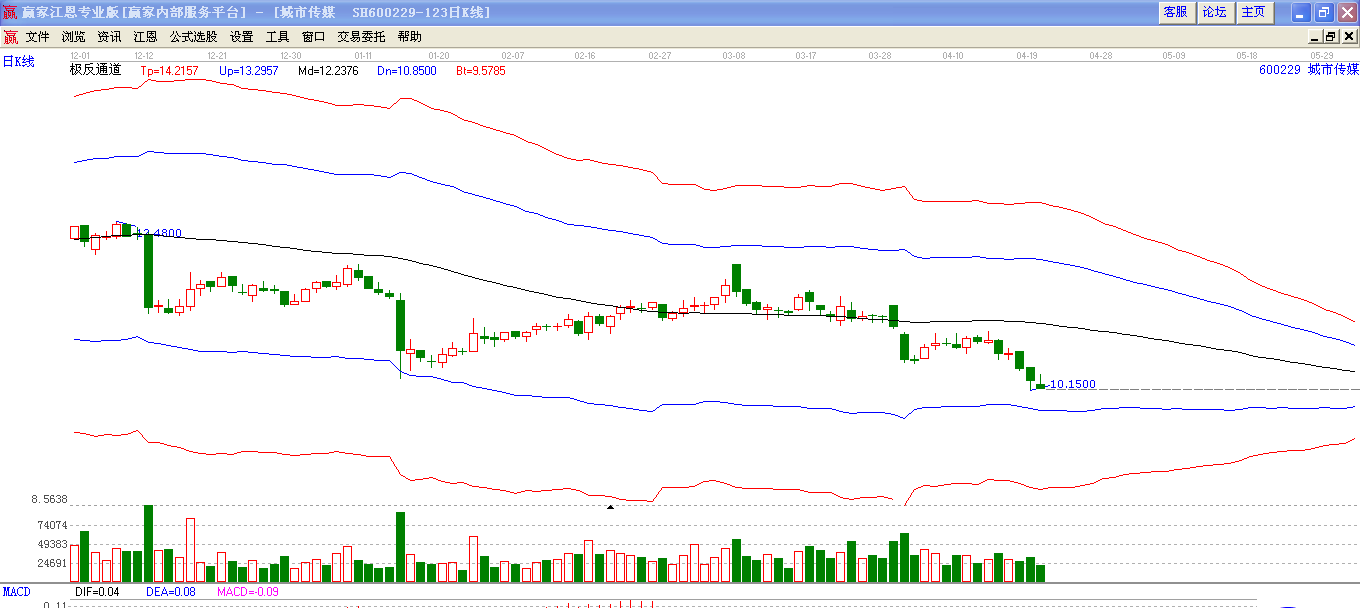The width and height of the screenshot is (1360, 608).
Task: Click the 日K线 period label
Action: pyautogui.click(x=18, y=62)
